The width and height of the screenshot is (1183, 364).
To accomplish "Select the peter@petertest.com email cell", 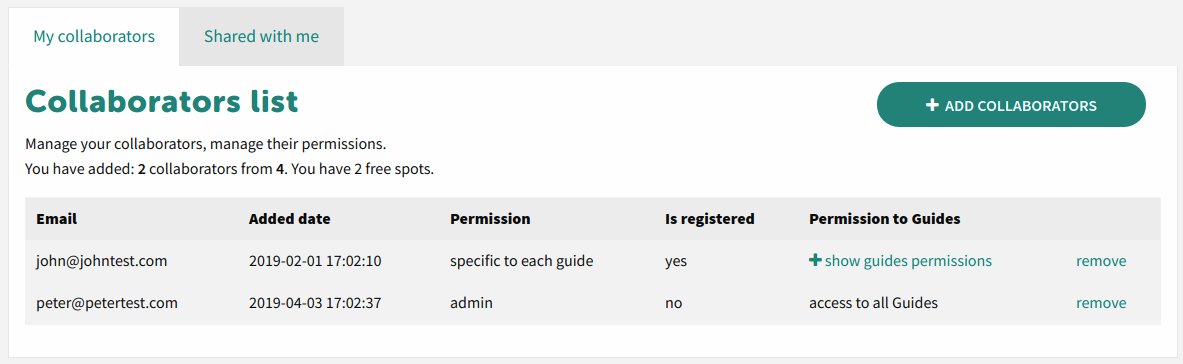I will [x=107, y=303].
